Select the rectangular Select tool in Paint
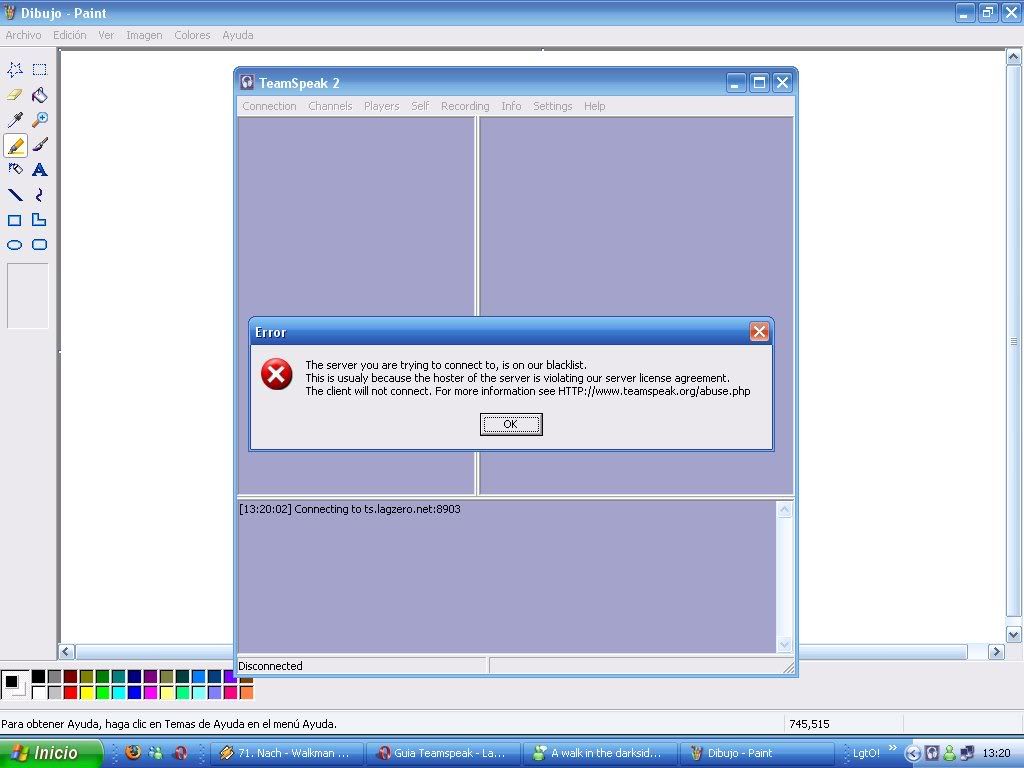 pos(40,69)
